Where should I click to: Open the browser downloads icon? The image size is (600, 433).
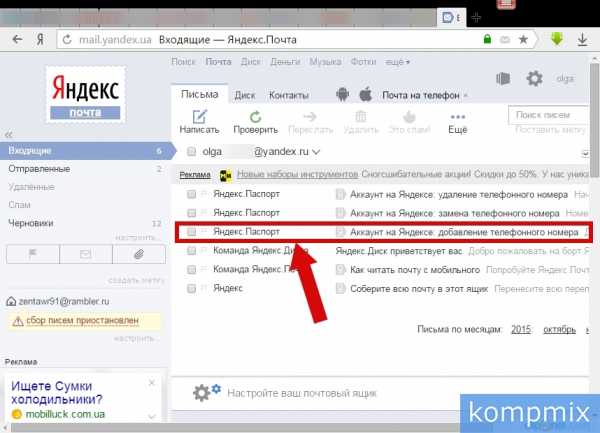pos(582,39)
